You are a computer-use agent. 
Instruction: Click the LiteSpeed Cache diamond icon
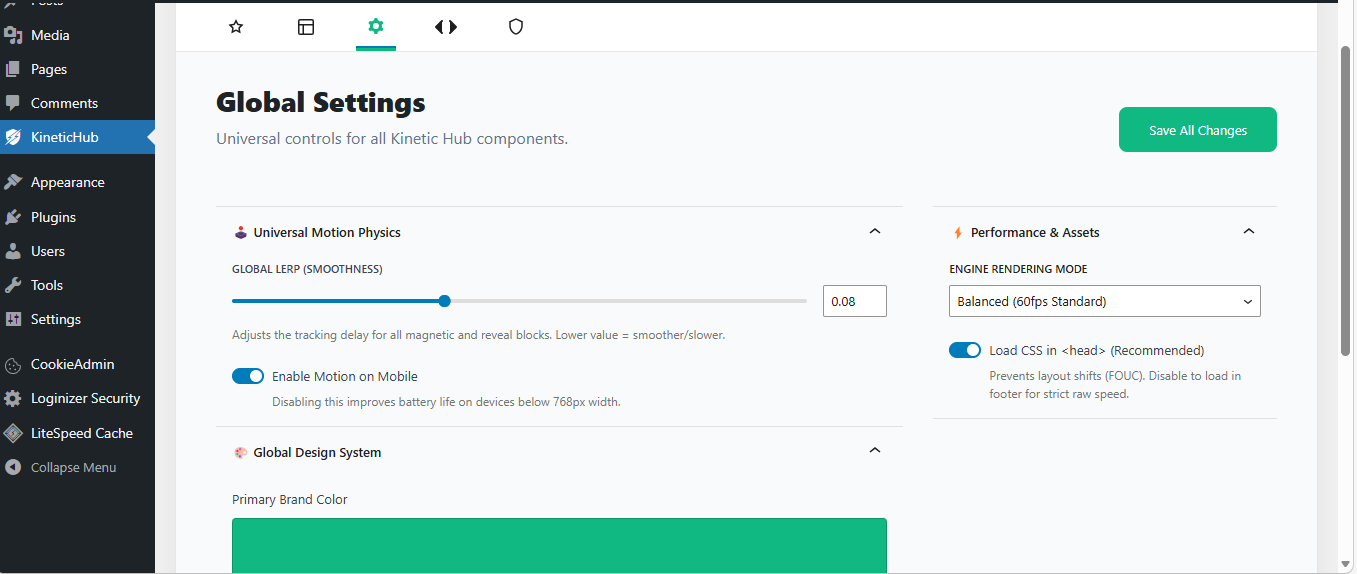13,433
